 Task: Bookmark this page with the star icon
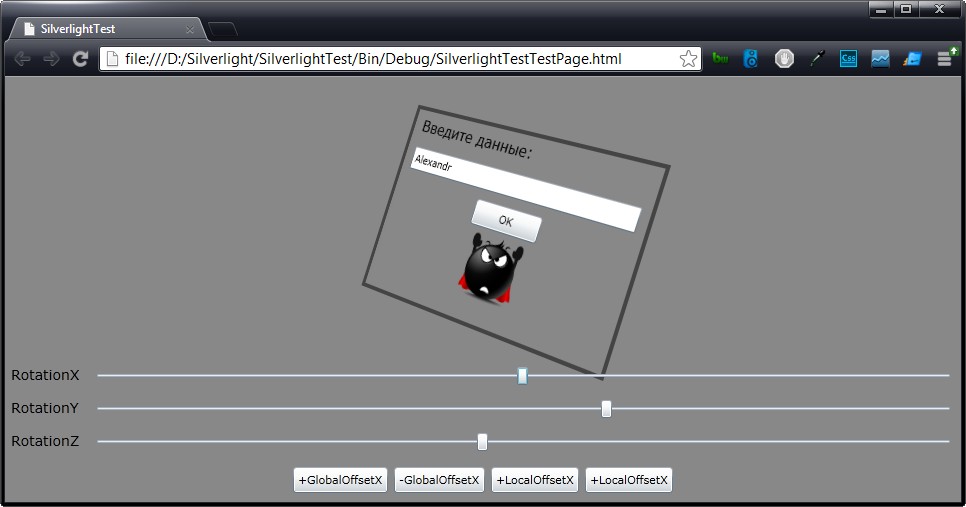688,59
